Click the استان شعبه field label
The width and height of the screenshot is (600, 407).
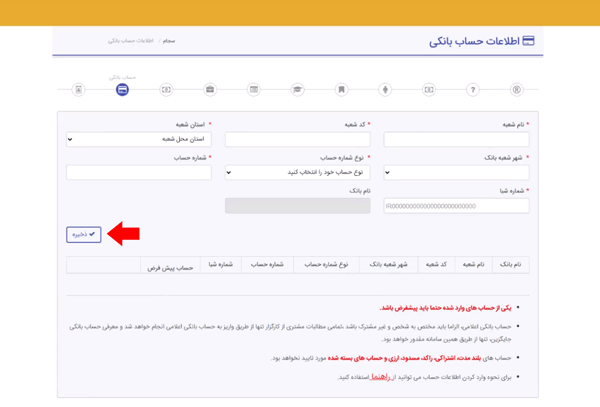191,125
